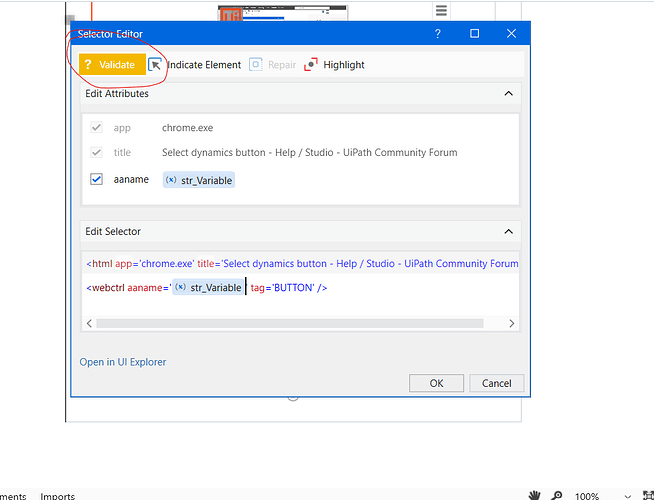The height and width of the screenshot is (500, 654).
Task: Uncheck the aaname attribute checkbox
Action: tap(96, 179)
